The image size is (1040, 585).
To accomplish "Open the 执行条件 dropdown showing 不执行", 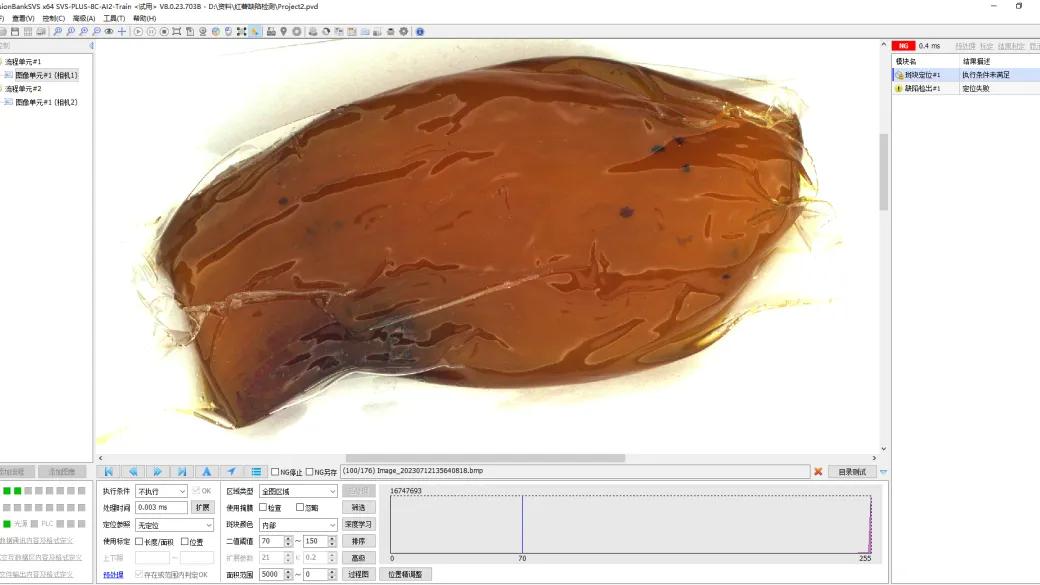I will (x=161, y=491).
